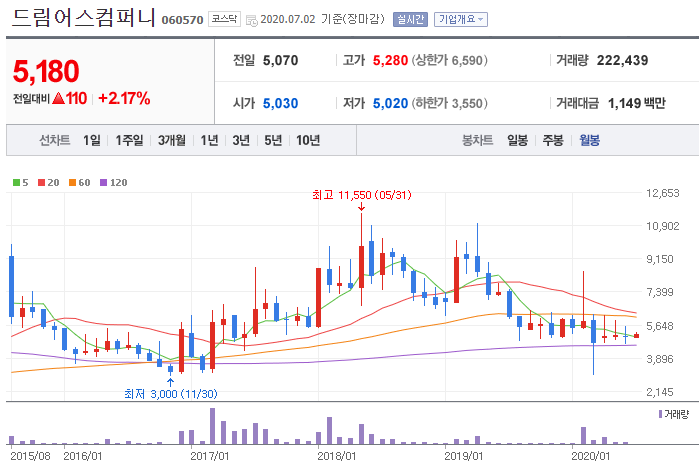Click the 2015/08 date axis label

click(x=30, y=456)
